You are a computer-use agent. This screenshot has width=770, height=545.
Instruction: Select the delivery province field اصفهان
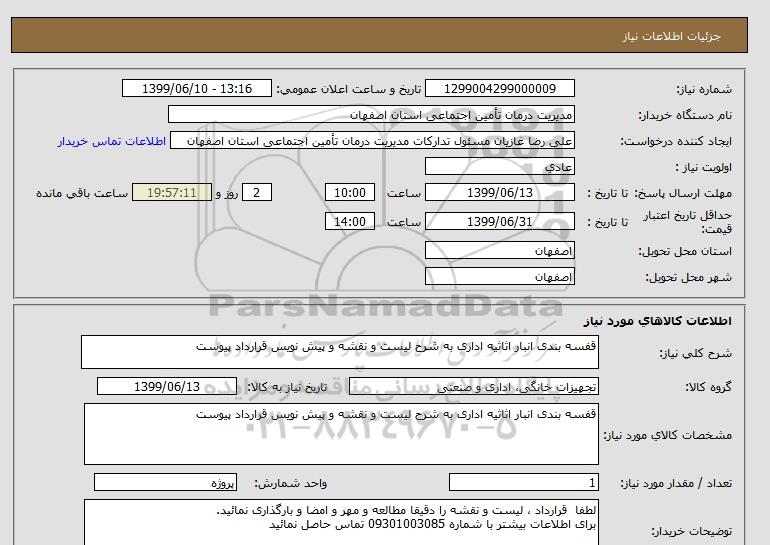(x=499, y=250)
